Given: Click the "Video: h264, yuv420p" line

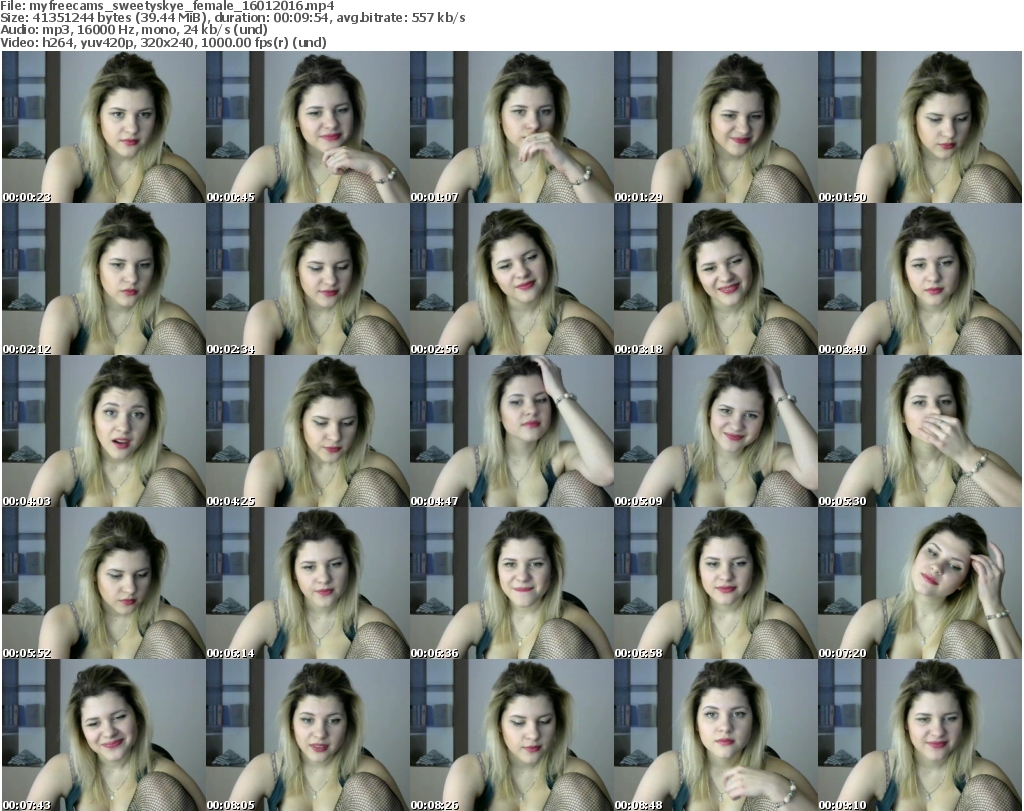Looking at the screenshot, I should pos(163,42).
